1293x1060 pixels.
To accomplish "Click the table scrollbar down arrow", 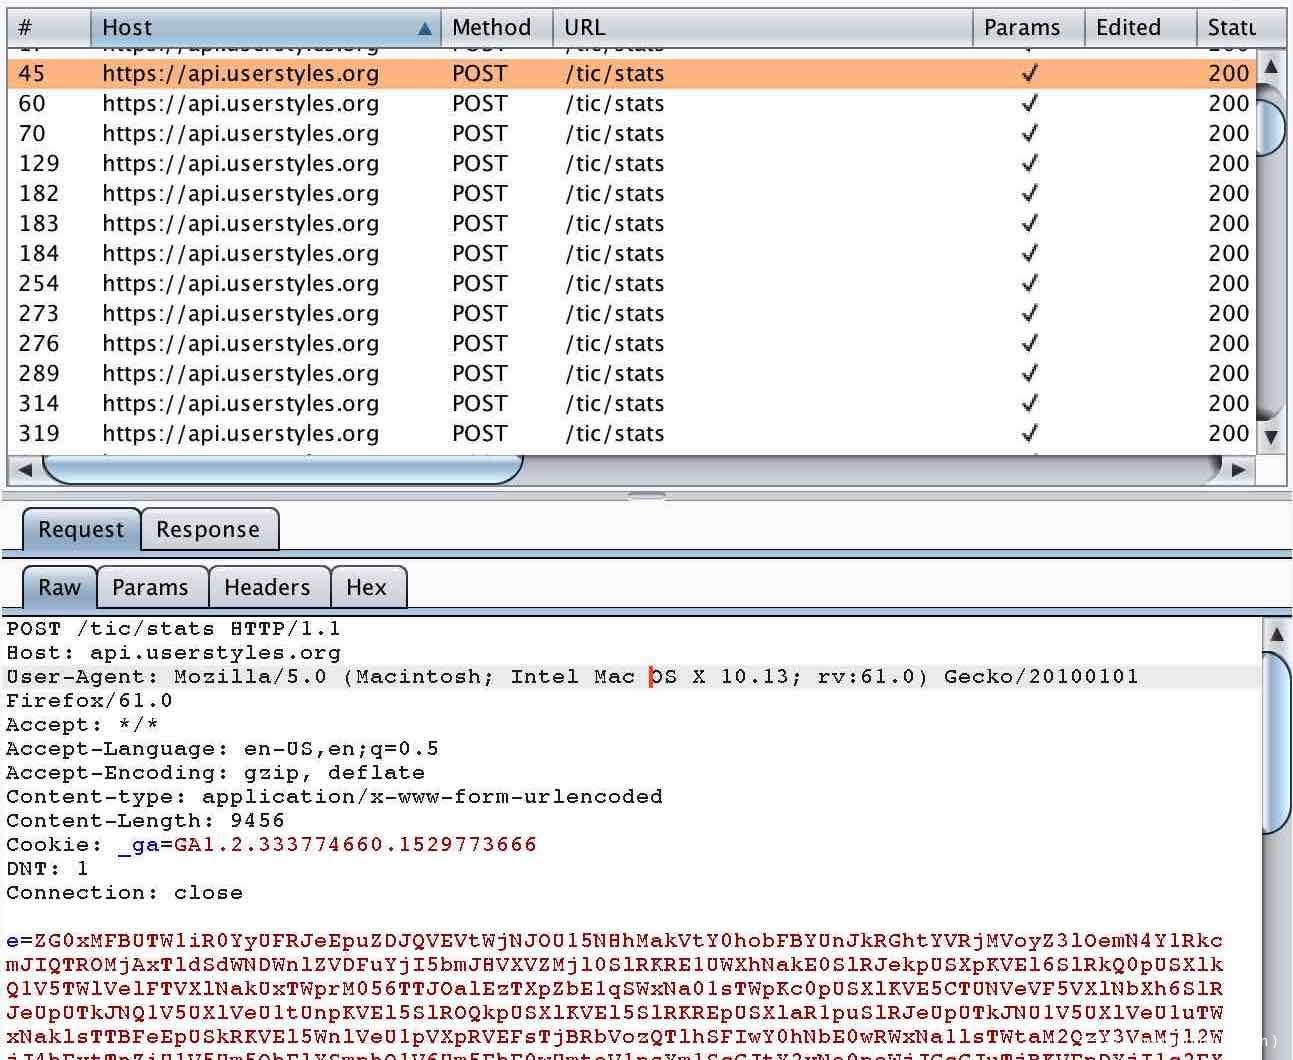I will (x=1271, y=436).
